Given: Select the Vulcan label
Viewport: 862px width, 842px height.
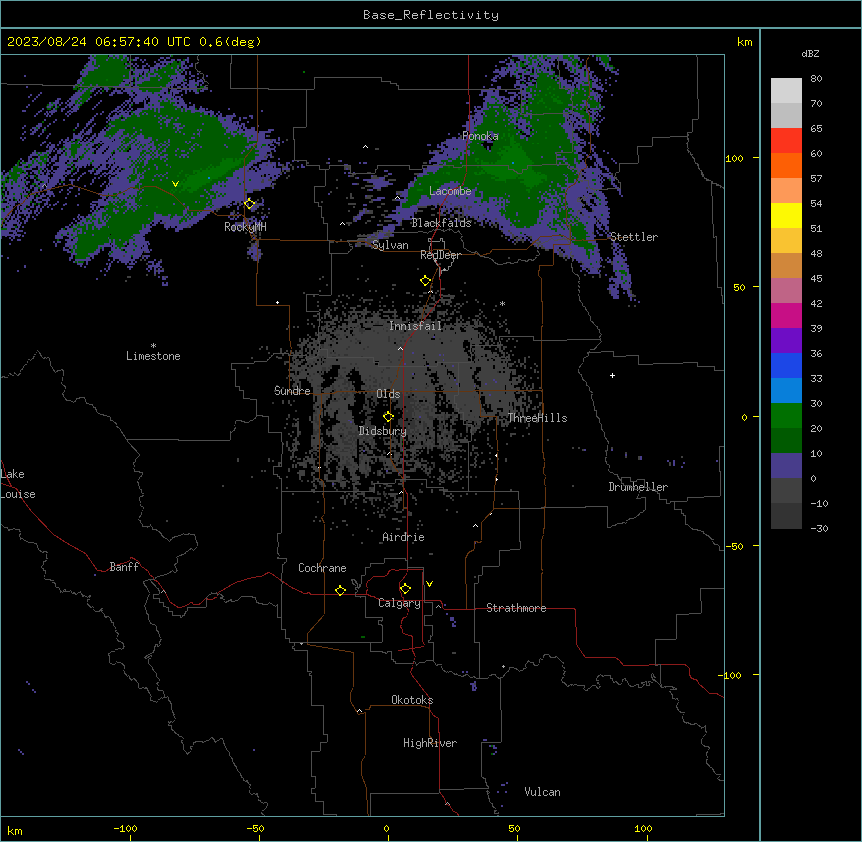Looking at the screenshot, I should coord(543,792).
